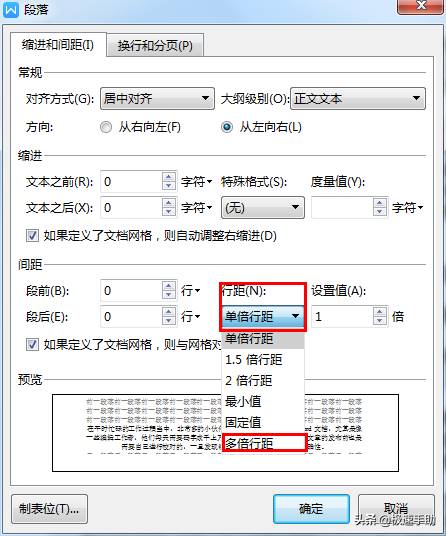This screenshot has height=536, width=446.
Task: Increase 段前 spacing with up arrow
Action: point(169,286)
